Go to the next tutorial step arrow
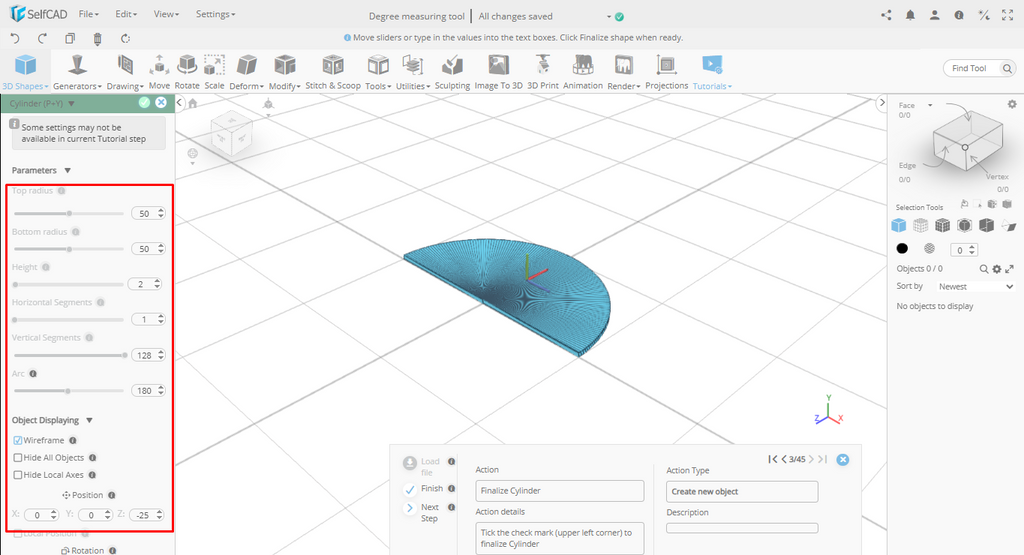The height and width of the screenshot is (555, 1024). pyautogui.click(x=811, y=460)
